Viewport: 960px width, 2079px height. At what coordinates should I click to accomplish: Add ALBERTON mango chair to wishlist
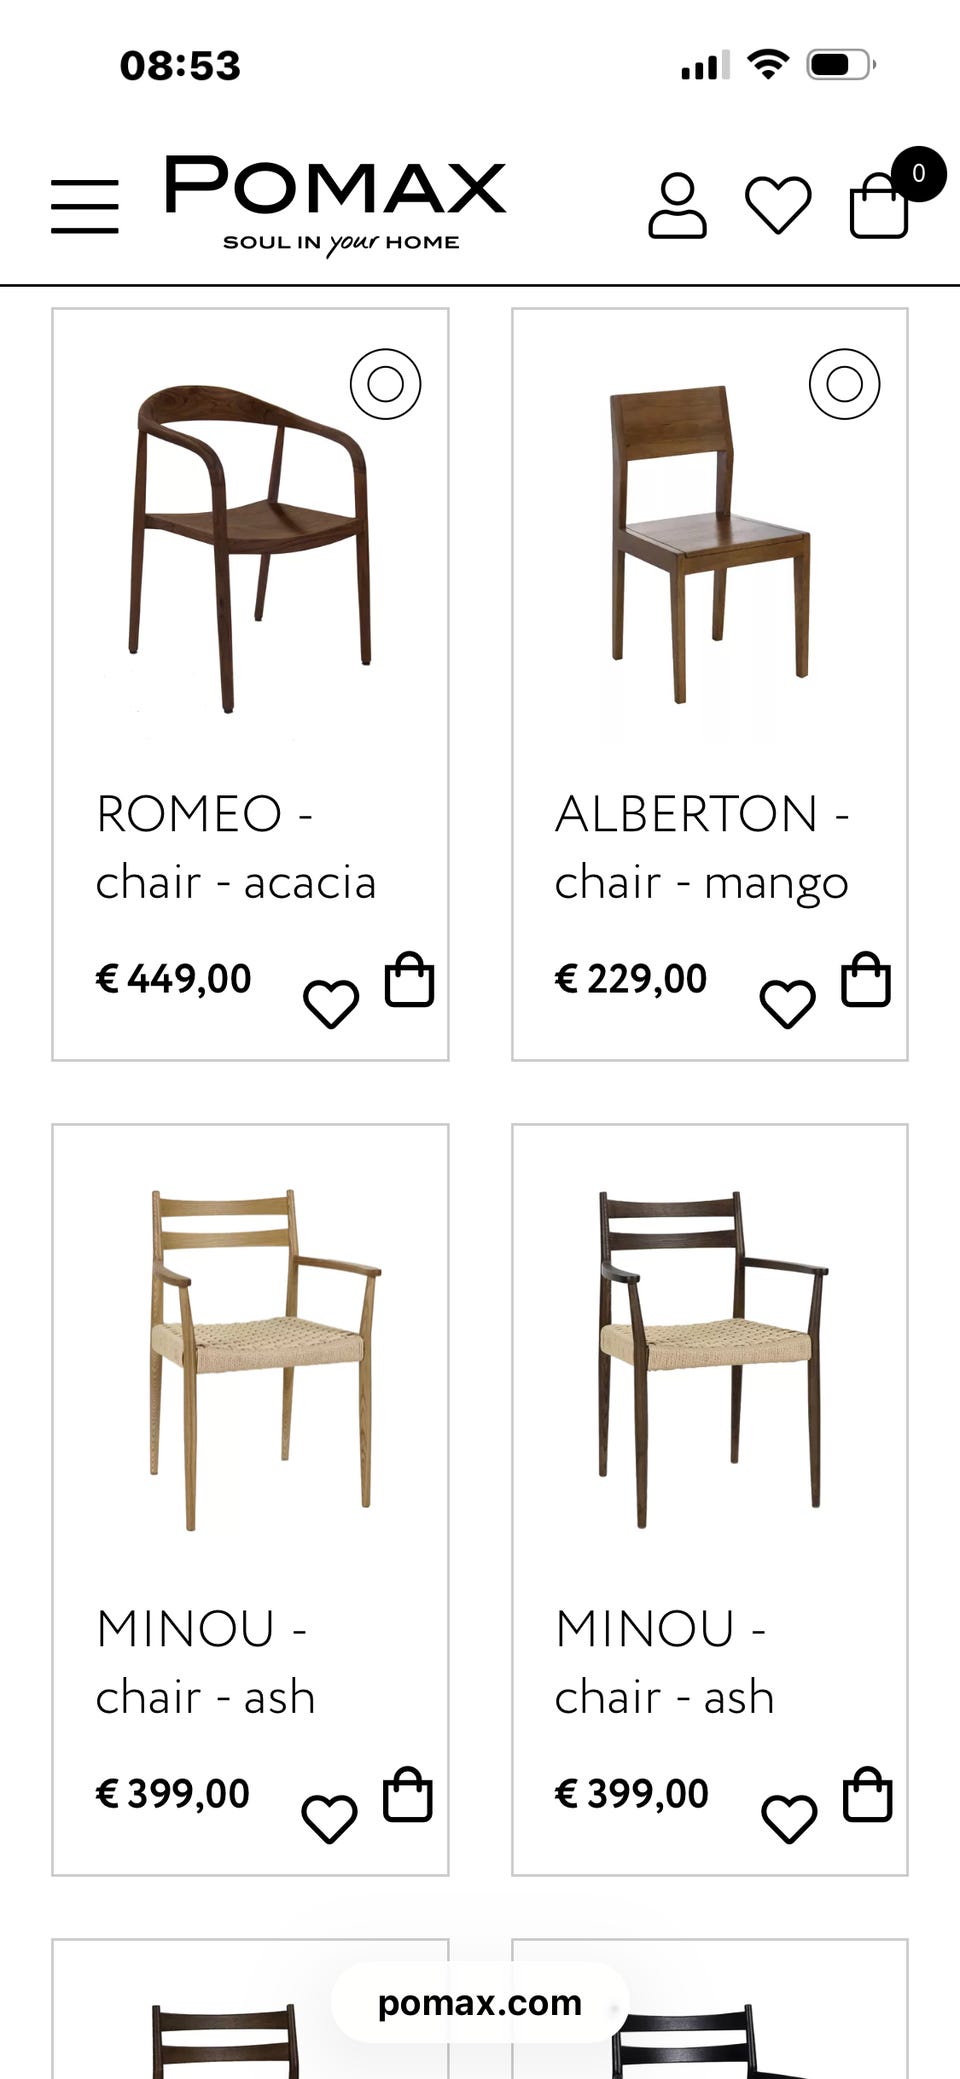pos(788,1003)
